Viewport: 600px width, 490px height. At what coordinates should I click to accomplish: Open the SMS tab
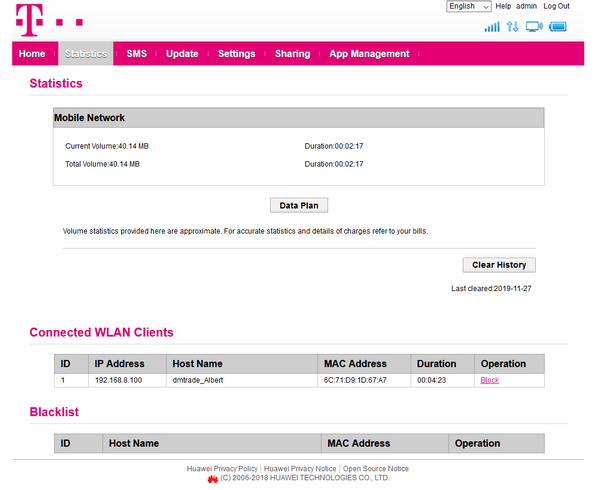tap(137, 54)
